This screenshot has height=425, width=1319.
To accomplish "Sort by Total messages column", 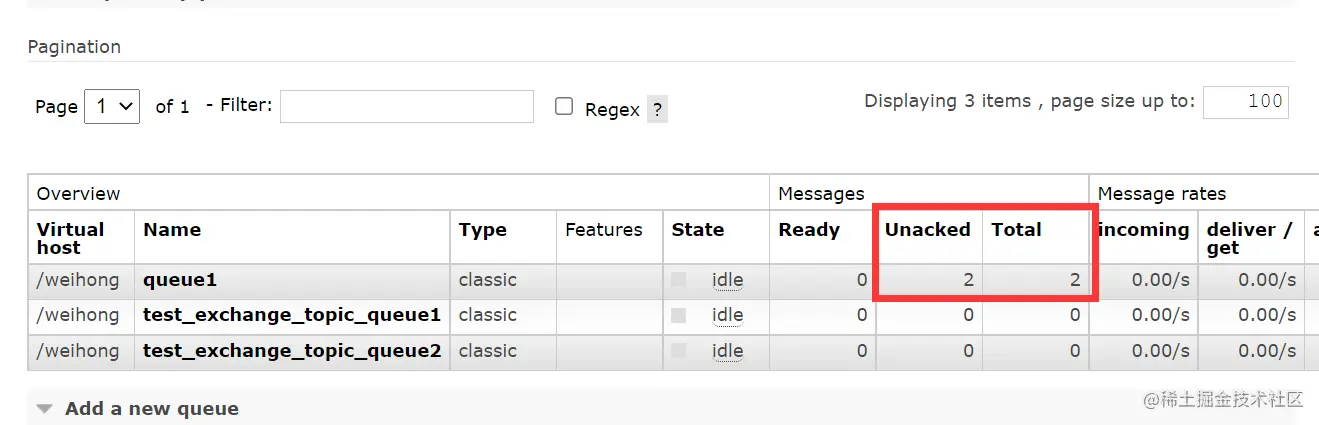I will point(1016,230).
